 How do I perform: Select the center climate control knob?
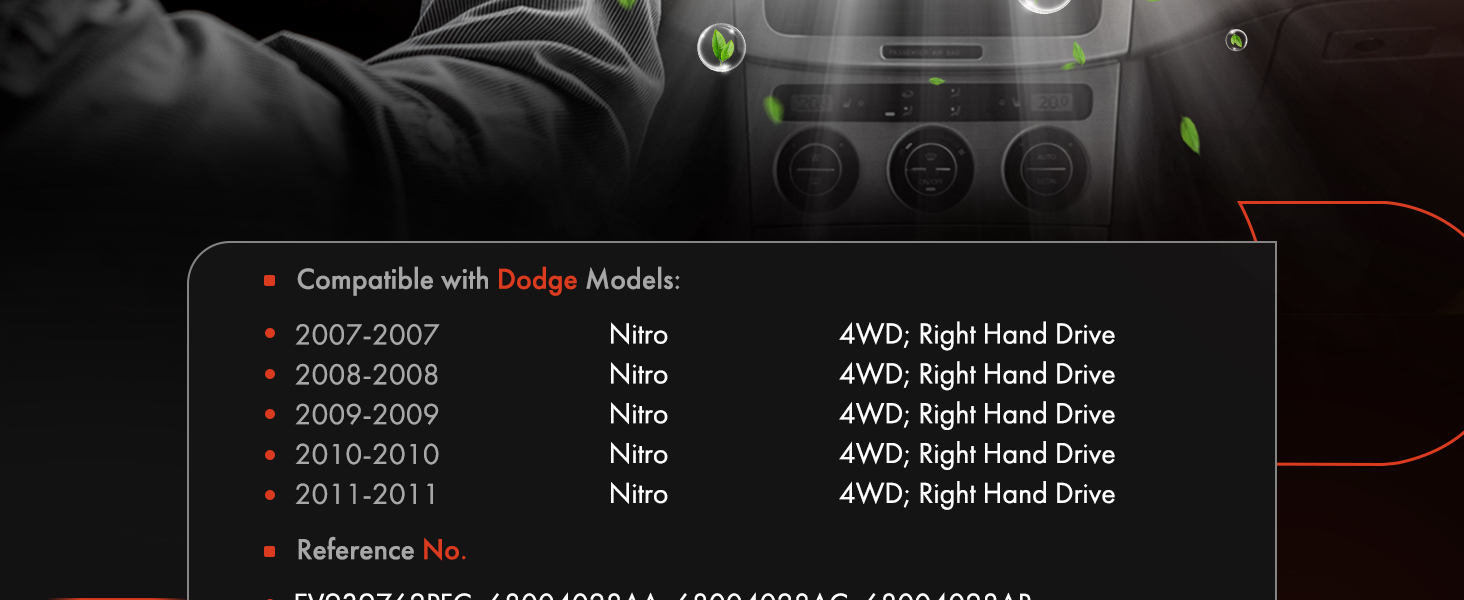[x=930, y=168]
